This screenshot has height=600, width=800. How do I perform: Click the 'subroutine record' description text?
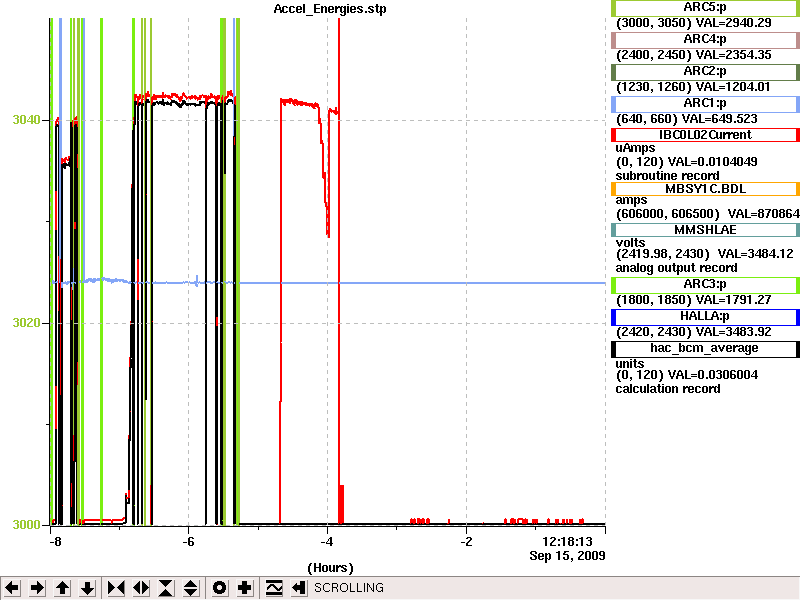pyautogui.click(x=667, y=176)
